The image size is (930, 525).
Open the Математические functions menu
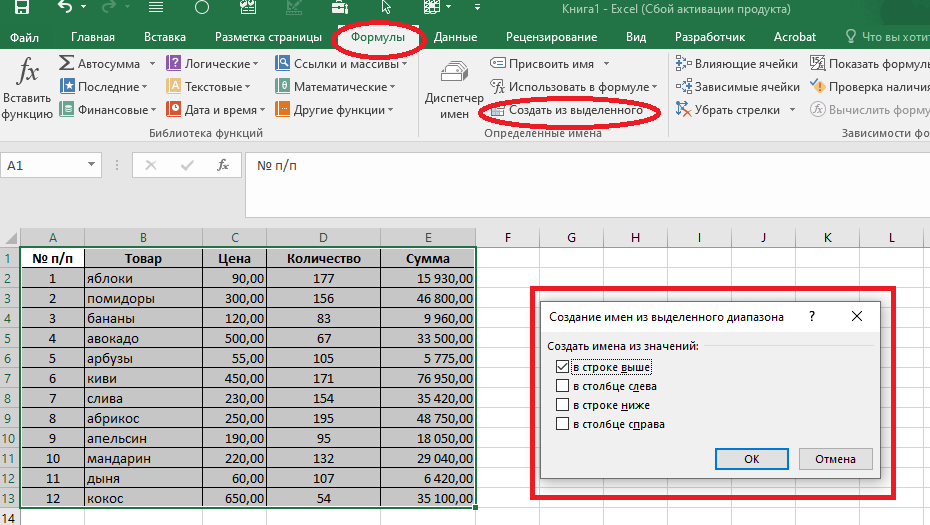335,87
